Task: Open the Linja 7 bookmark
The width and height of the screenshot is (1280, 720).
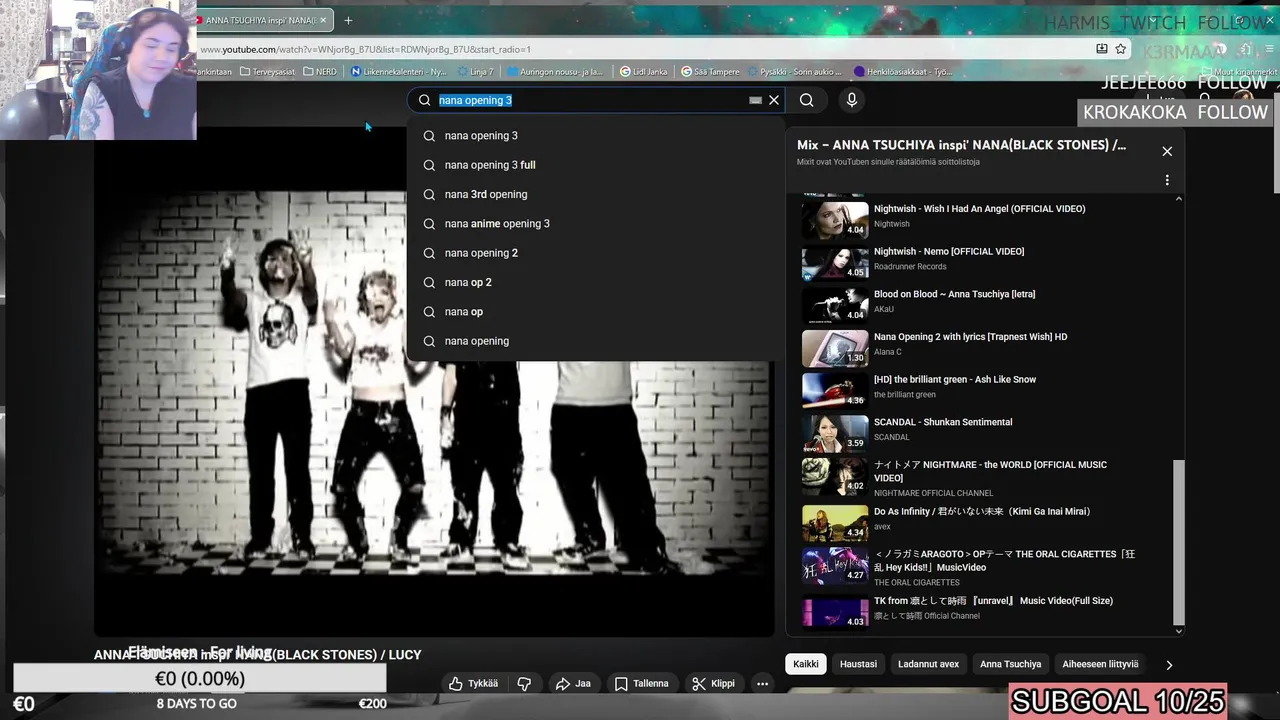Action: tap(476, 72)
